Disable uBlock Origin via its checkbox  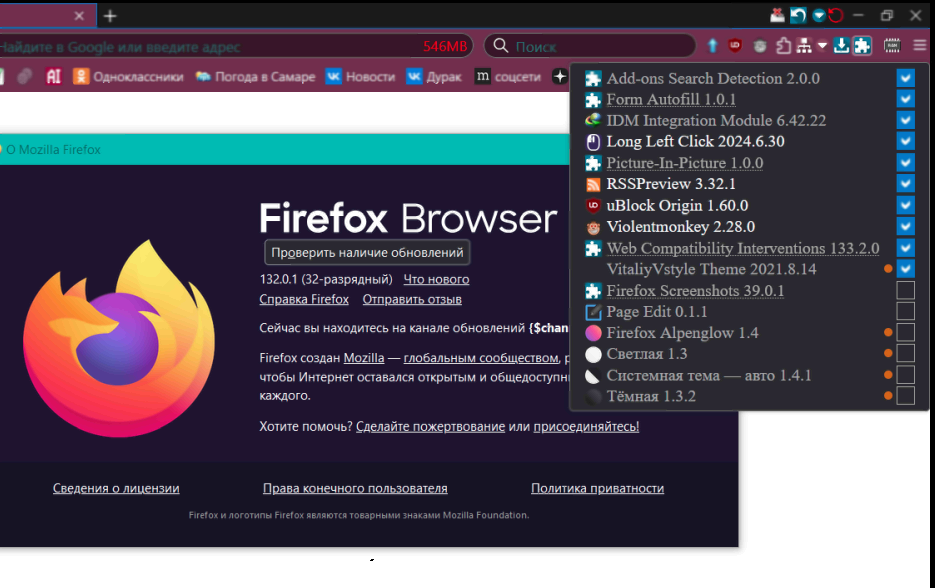click(x=905, y=205)
